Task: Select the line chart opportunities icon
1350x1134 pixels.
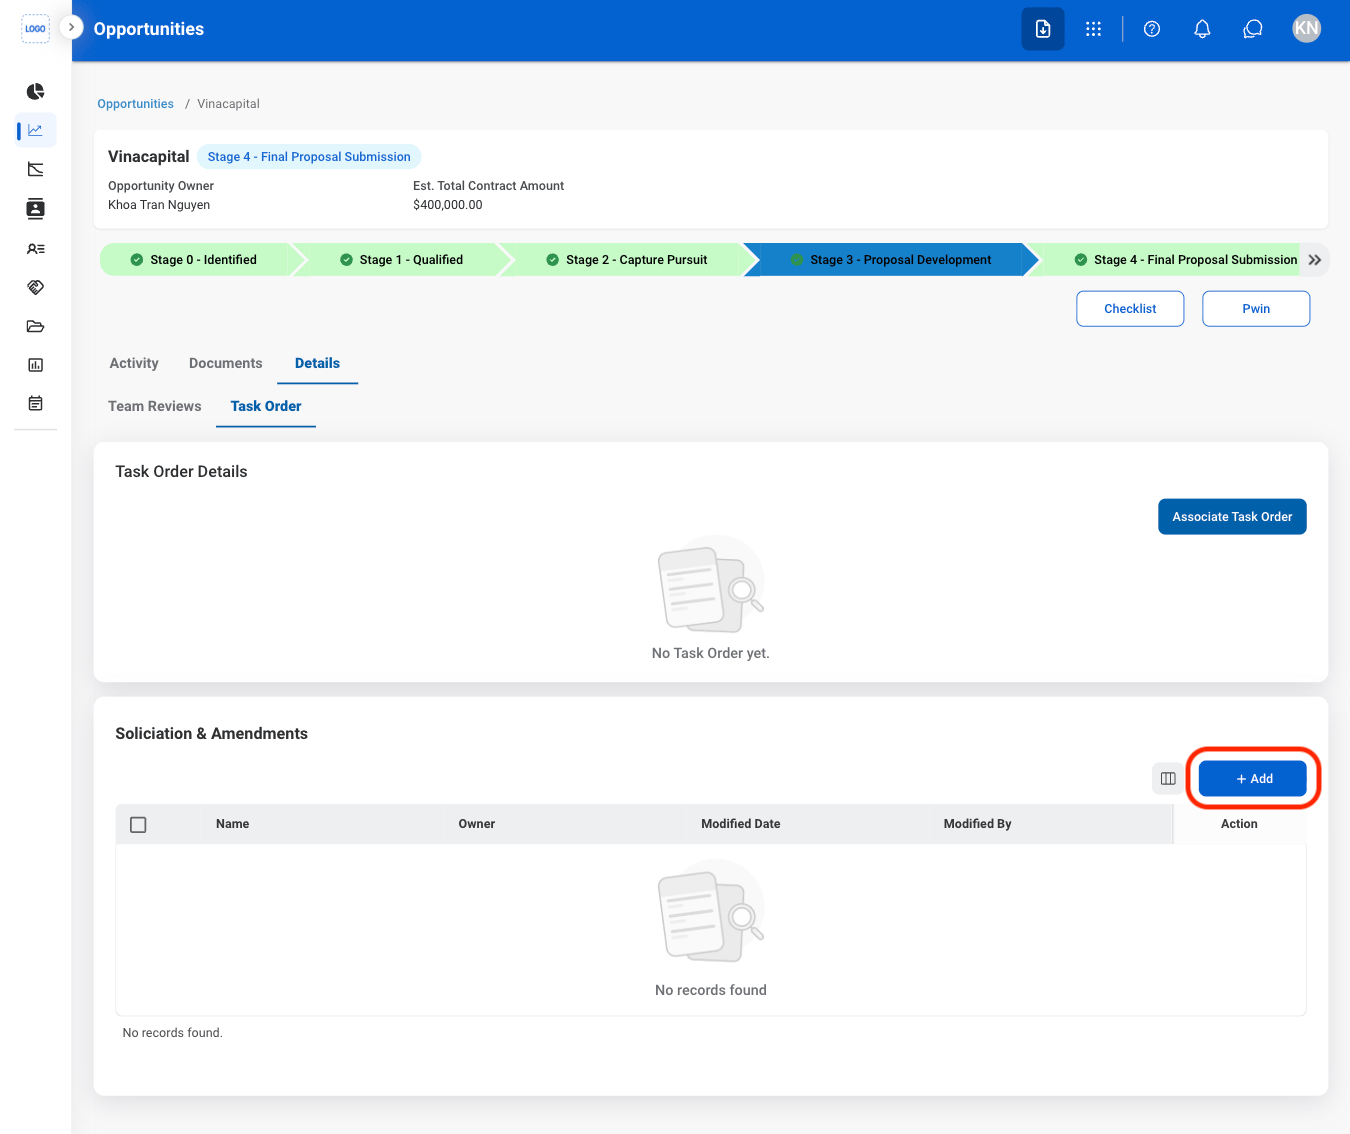Action: (36, 130)
